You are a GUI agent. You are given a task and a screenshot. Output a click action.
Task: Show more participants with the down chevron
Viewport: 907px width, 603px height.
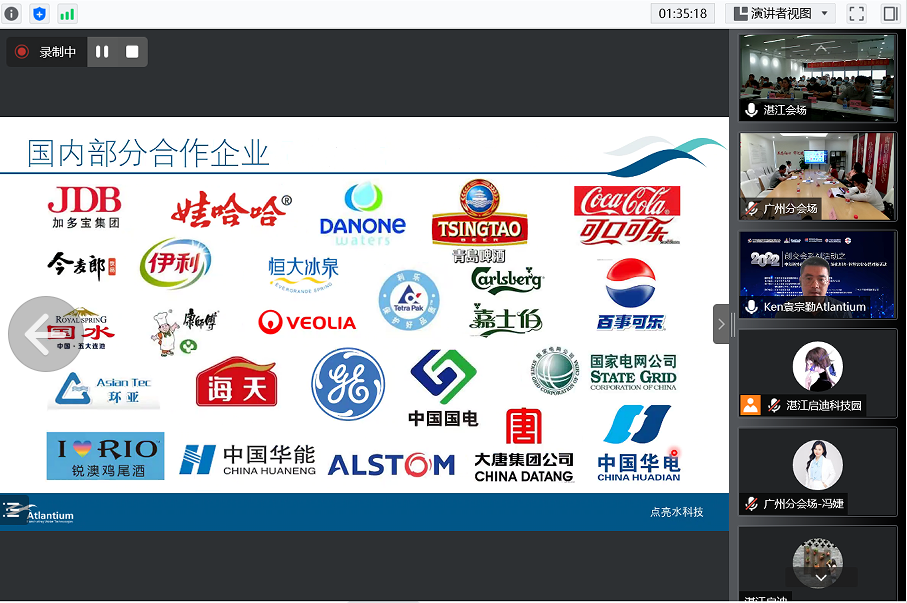[820, 578]
